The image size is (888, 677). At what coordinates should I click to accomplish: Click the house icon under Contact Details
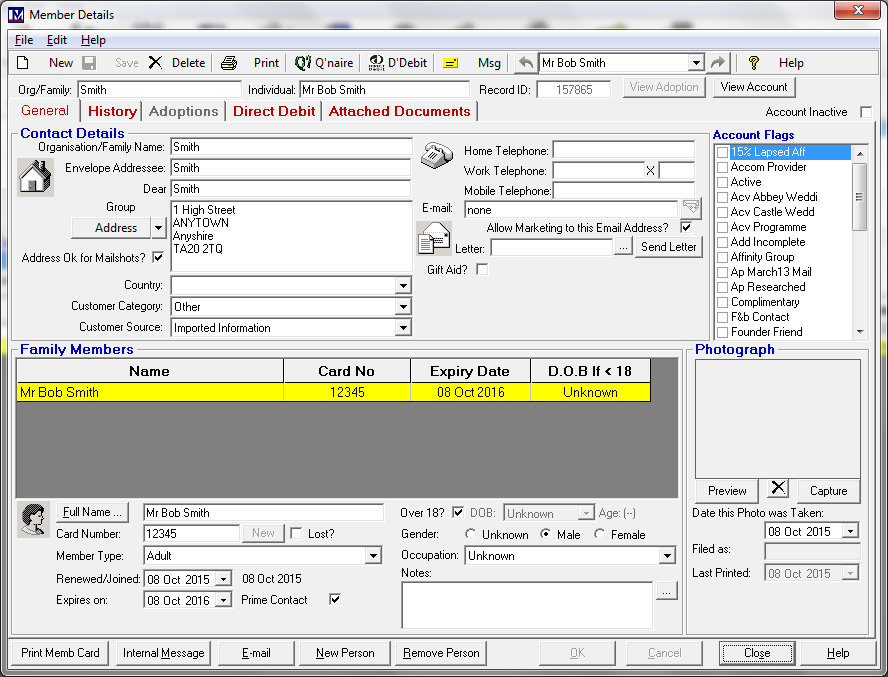coord(35,177)
